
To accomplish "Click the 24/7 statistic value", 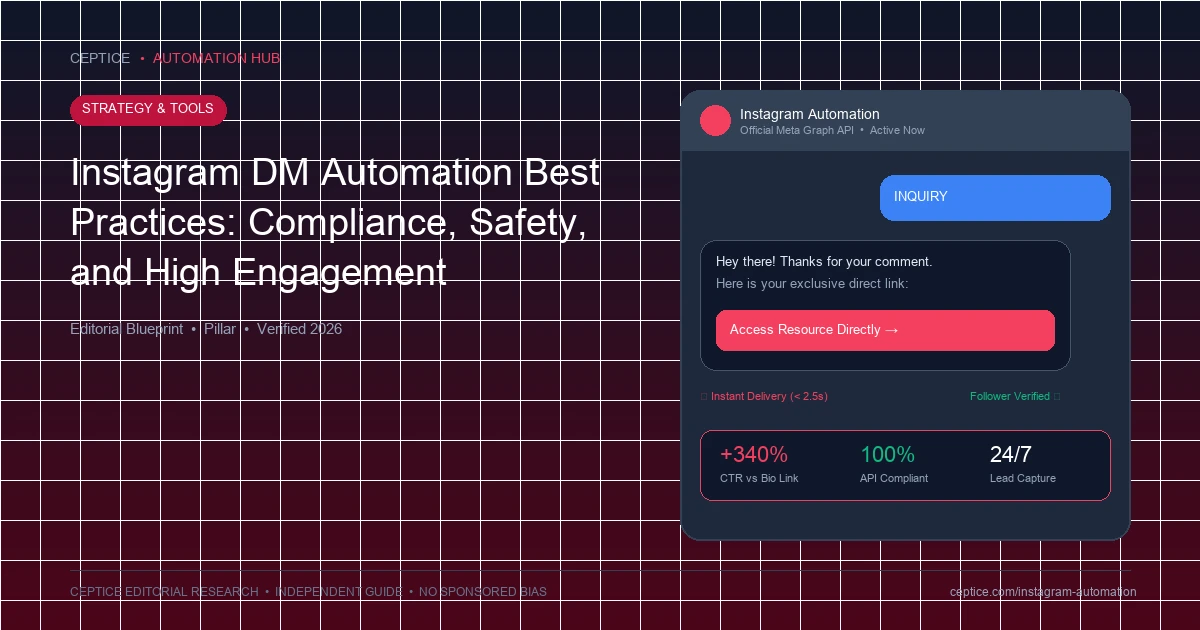I will click(1010, 455).
